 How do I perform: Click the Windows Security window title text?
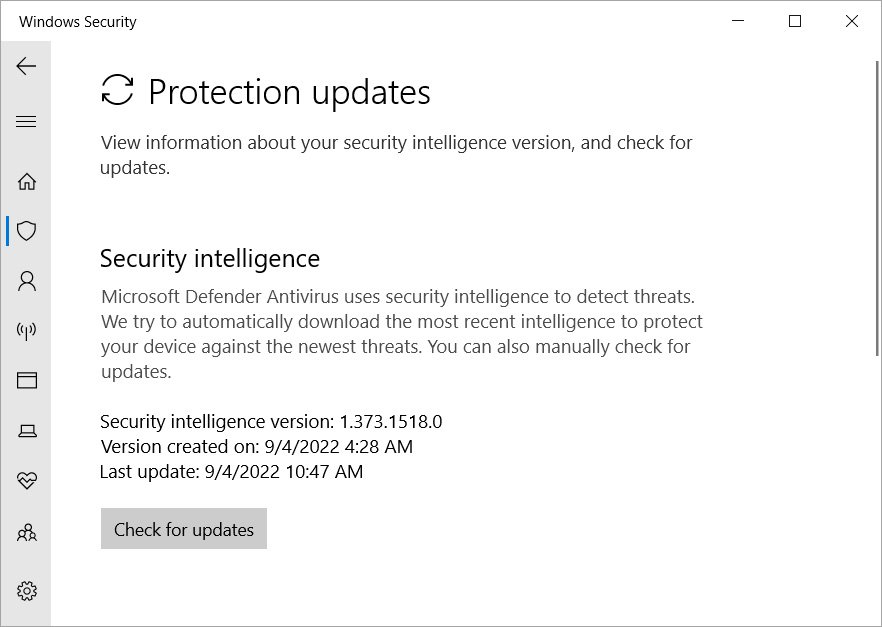77,21
